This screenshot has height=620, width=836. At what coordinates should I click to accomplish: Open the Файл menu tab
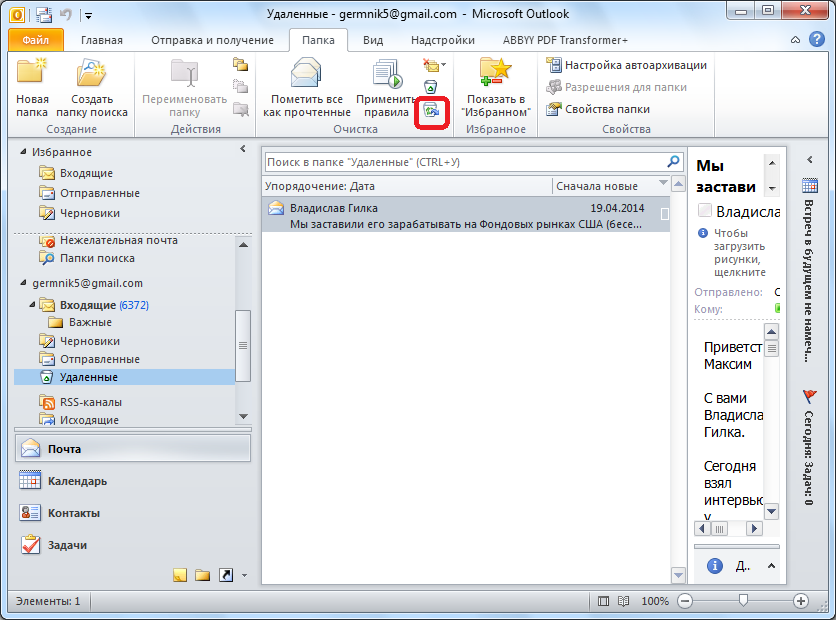coord(35,40)
